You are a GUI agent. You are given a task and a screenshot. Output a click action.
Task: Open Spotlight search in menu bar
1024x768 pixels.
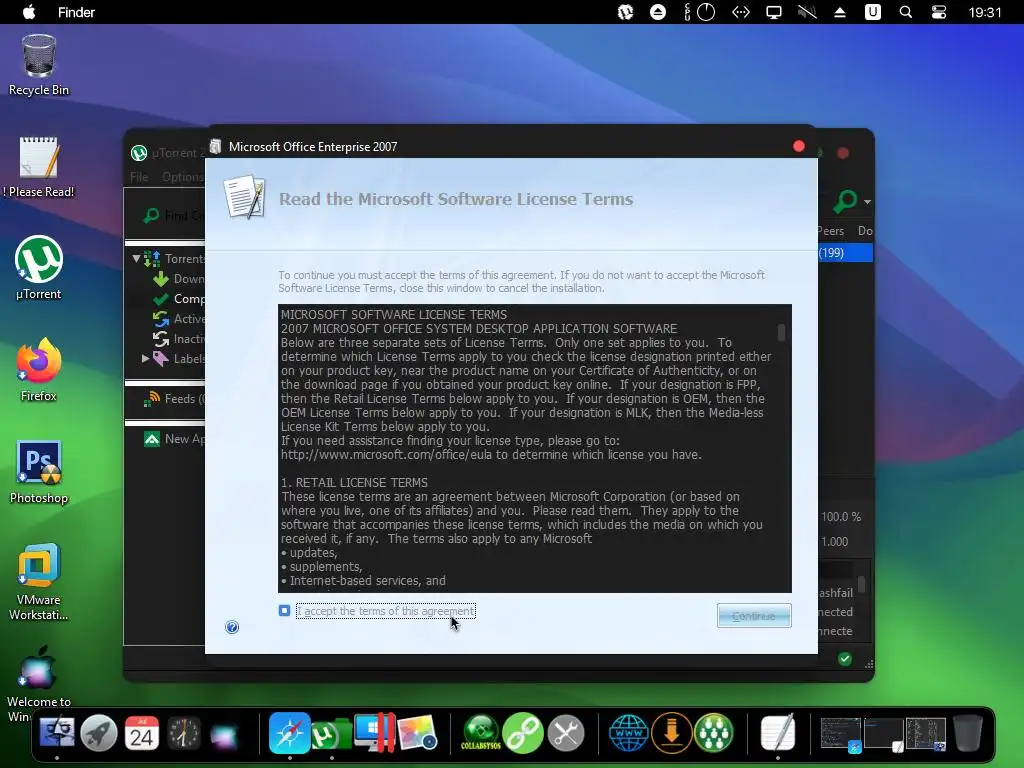pyautogui.click(x=906, y=12)
